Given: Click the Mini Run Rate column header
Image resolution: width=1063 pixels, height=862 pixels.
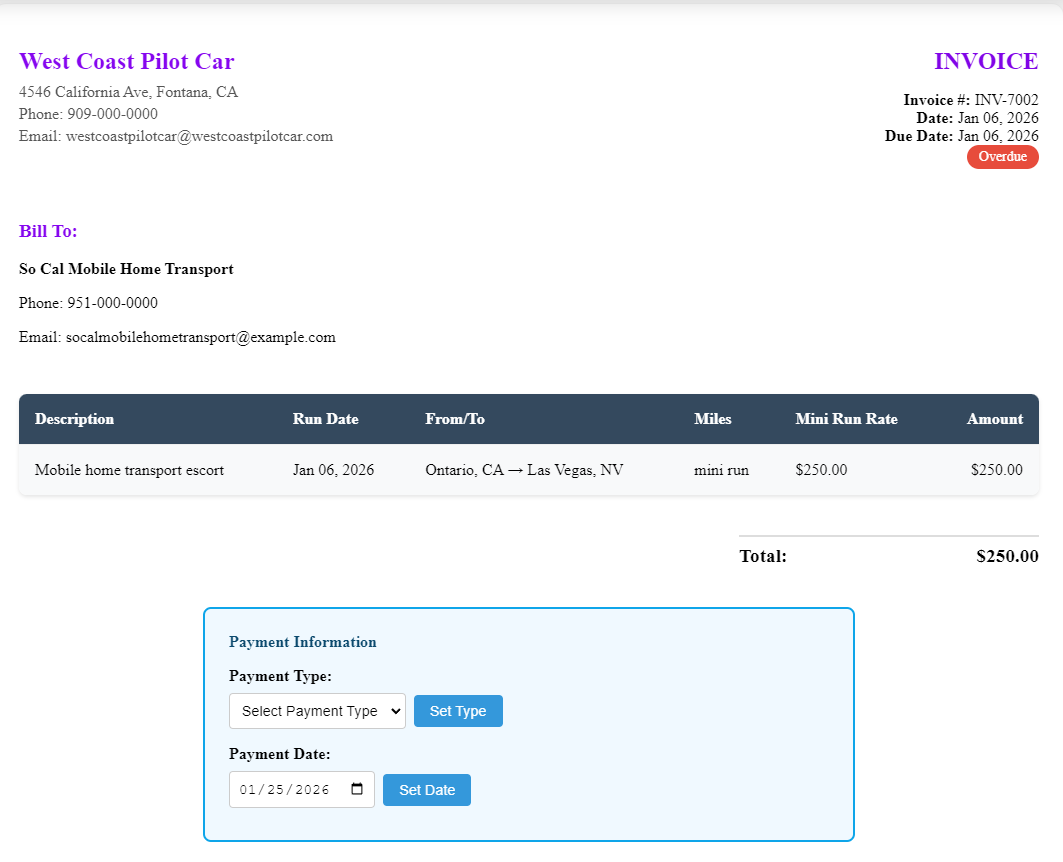Looking at the screenshot, I should pyautogui.click(x=847, y=419).
